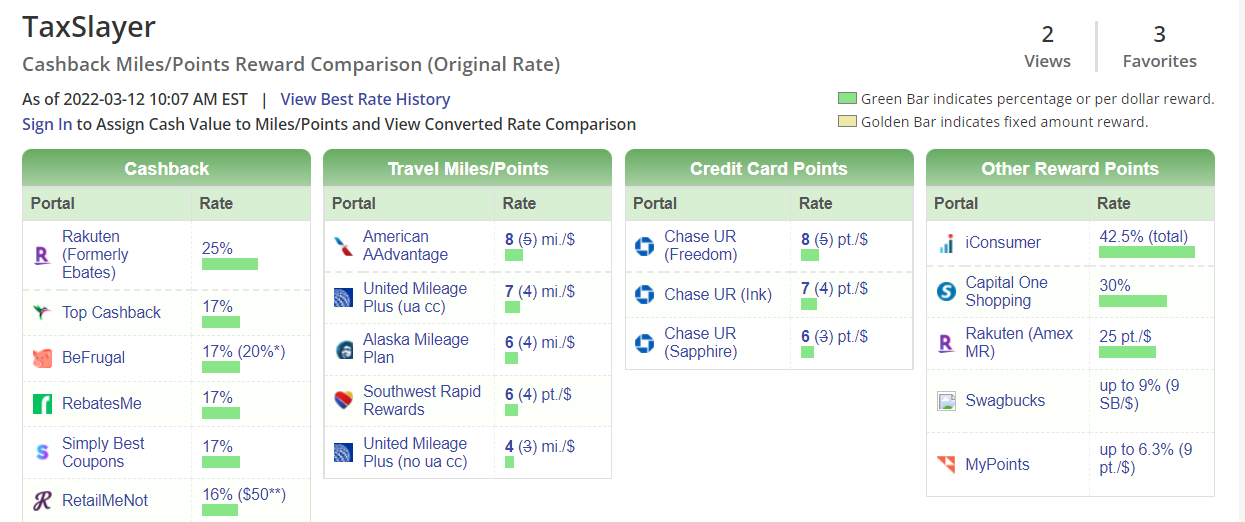Click the Sign In link

tap(47, 124)
